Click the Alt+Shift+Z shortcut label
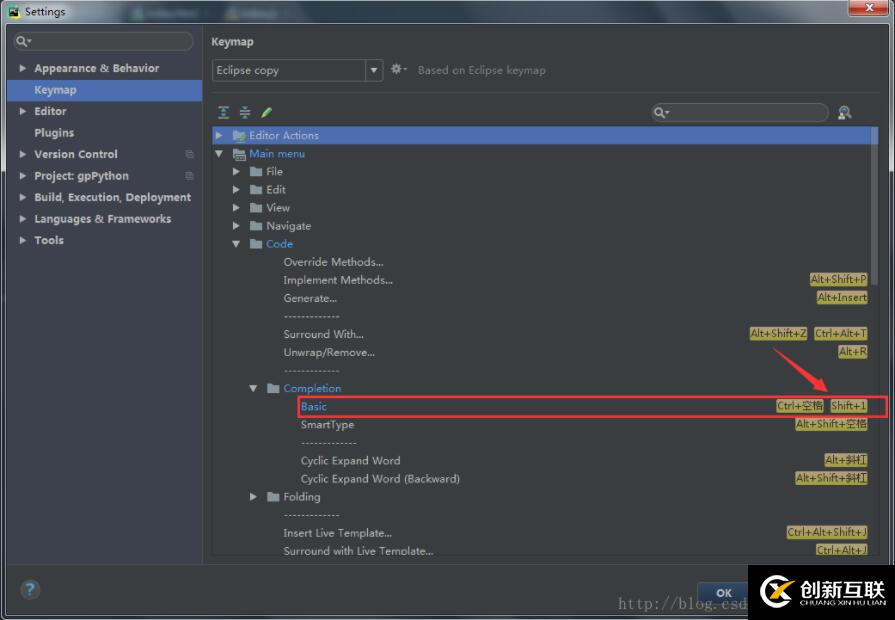895x620 pixels. pyautogui.click(x=778, y=333)
